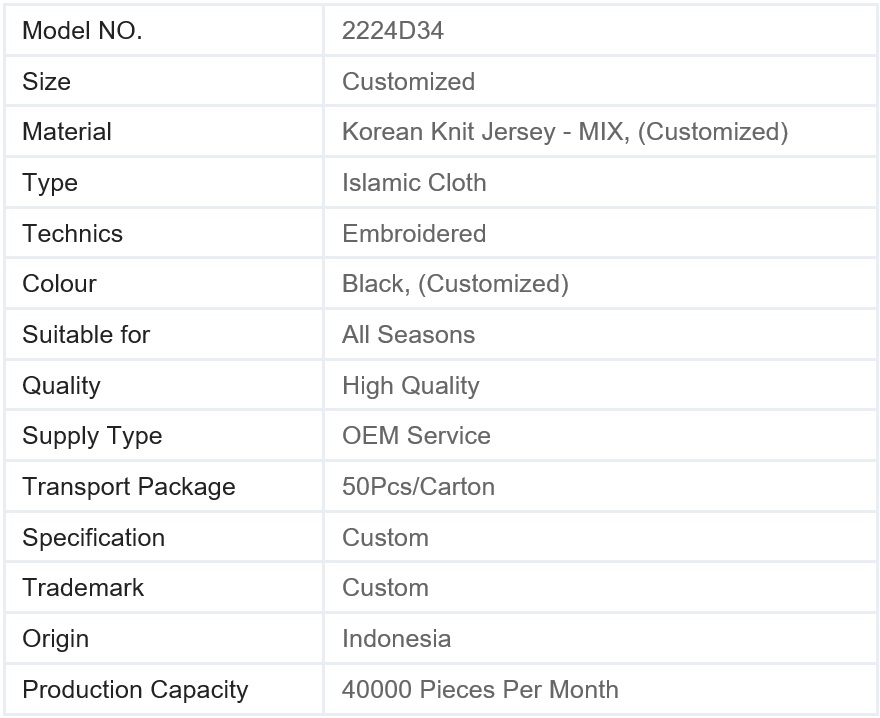Screen dimensions: 880x718
Task: Select the Specification value Custom
Action: coord(386,538)
